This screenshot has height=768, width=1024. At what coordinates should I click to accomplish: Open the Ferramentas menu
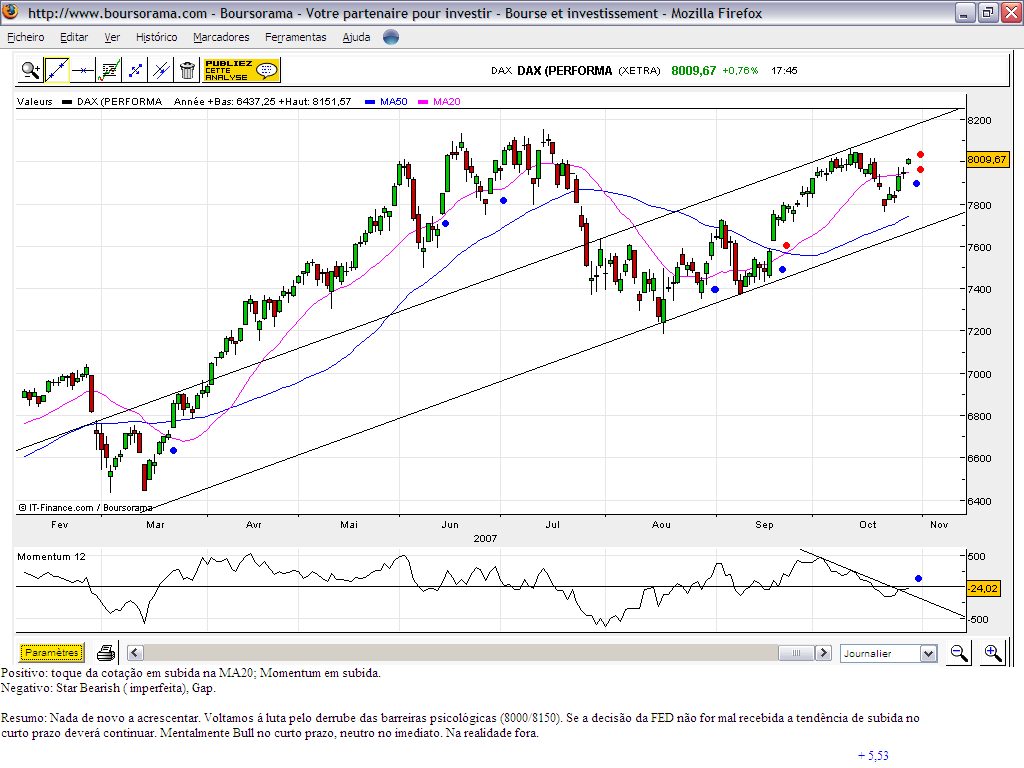pyautogui.click(x=296, y=37)
